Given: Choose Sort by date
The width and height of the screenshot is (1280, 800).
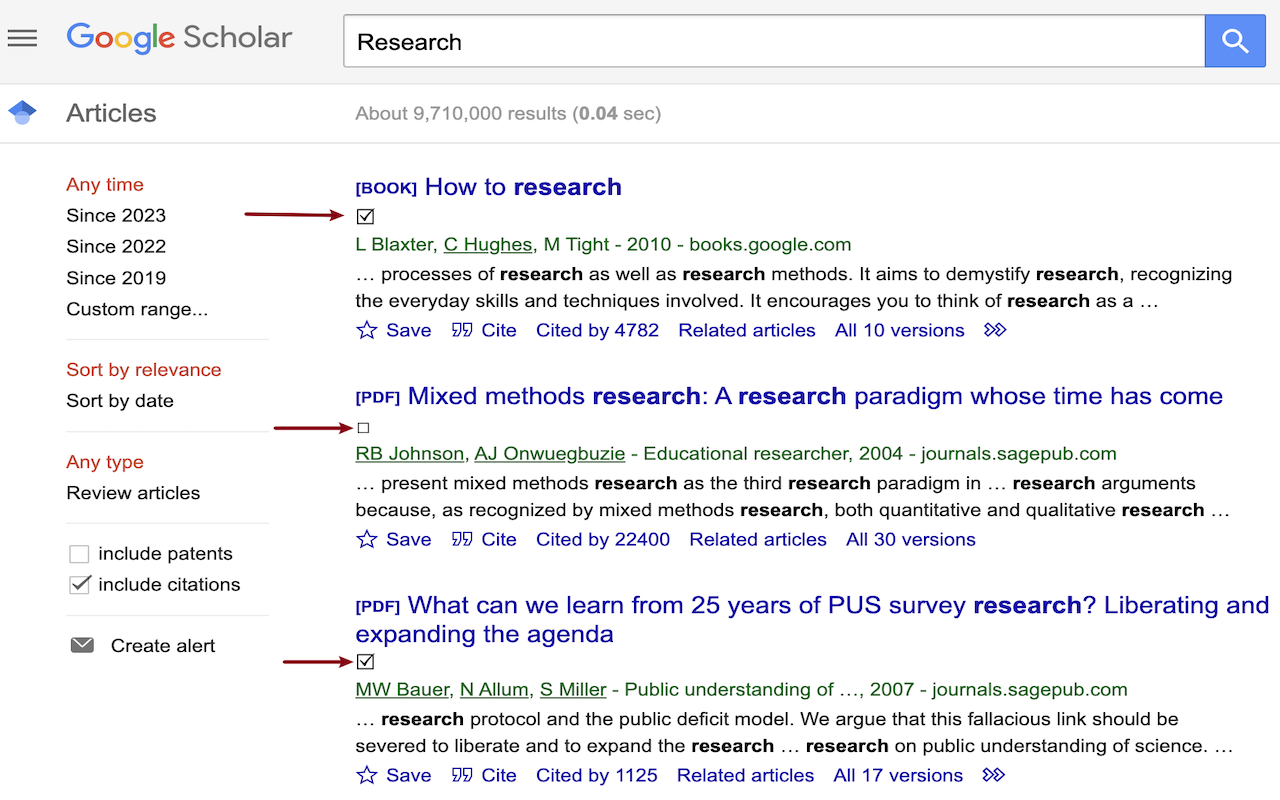Looking at the screenshot, I should 120,400.
